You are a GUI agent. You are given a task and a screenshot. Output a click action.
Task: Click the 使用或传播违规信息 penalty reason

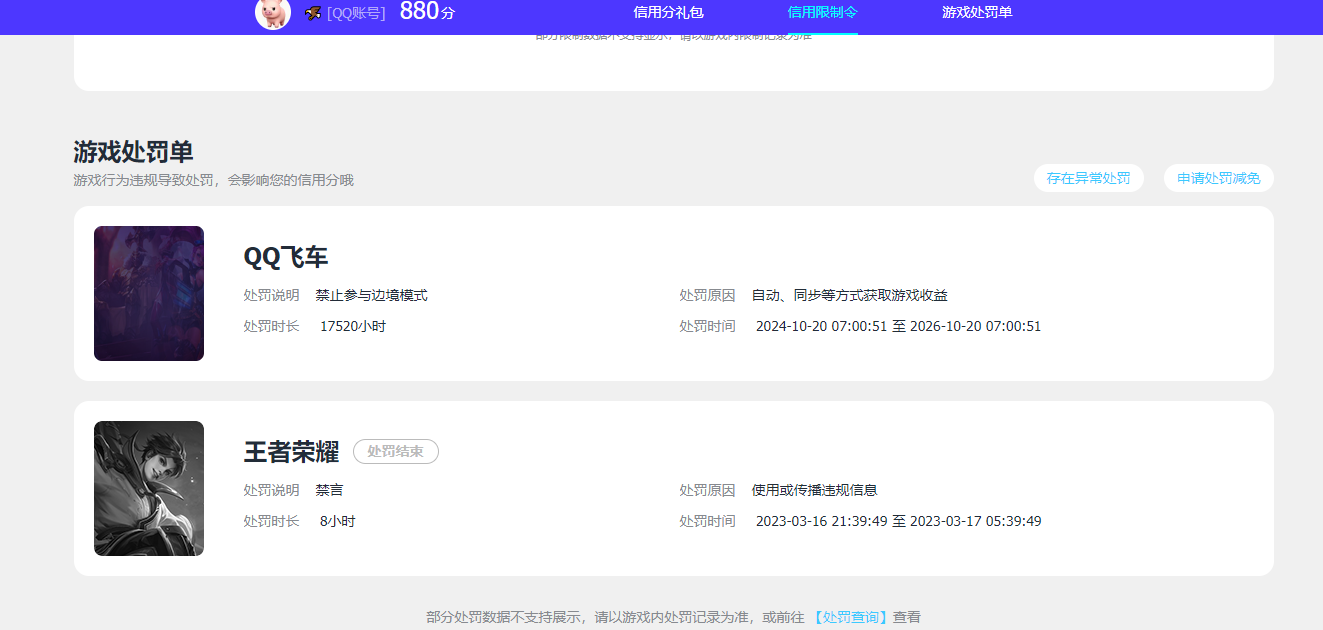pos(814,491)
